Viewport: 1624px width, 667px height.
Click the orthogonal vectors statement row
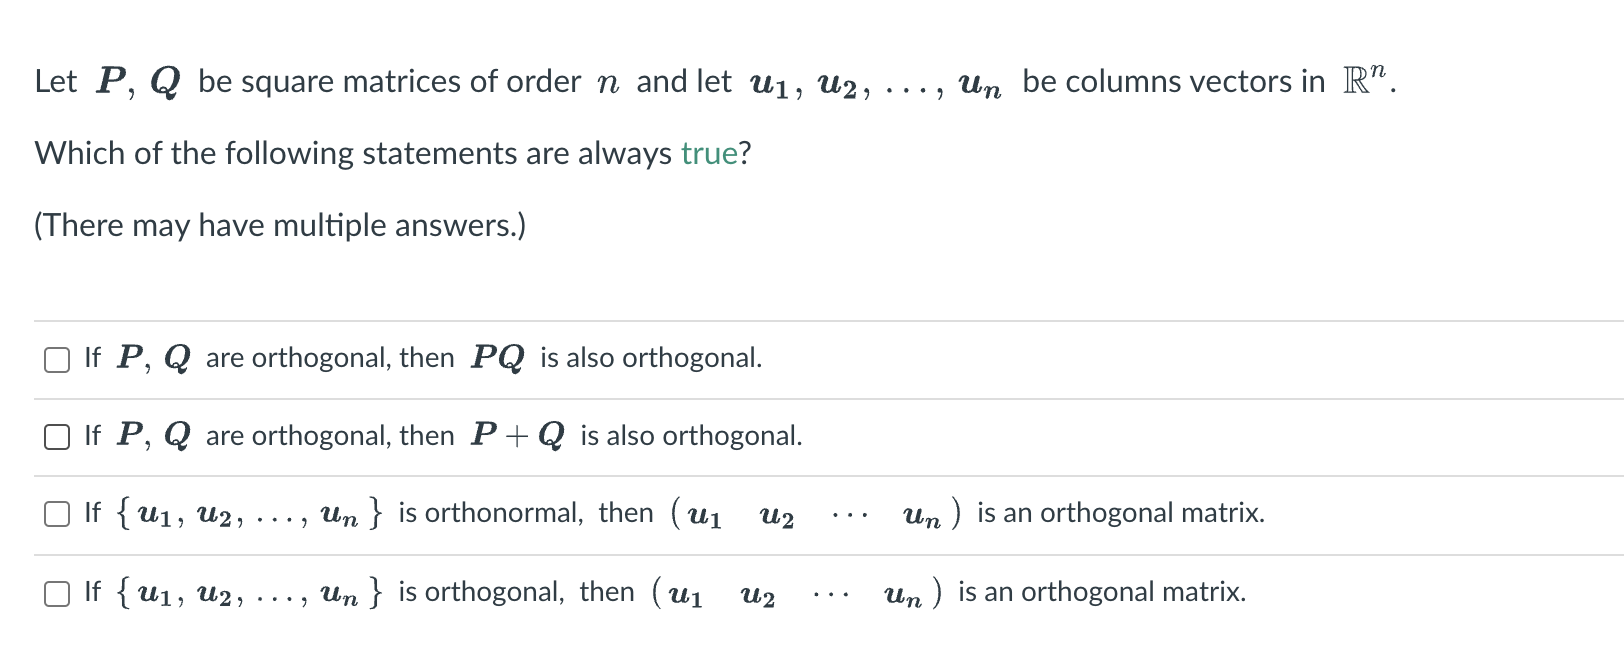pos(660,592)
